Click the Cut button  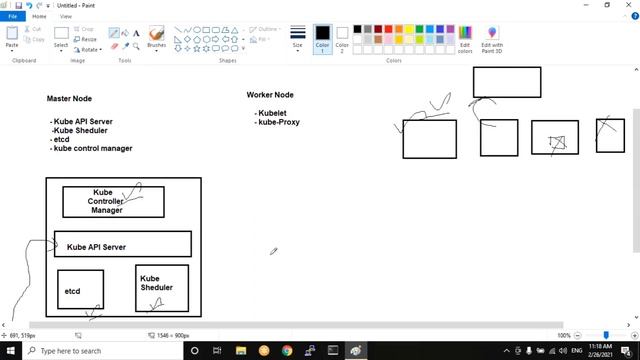point(33,29)
